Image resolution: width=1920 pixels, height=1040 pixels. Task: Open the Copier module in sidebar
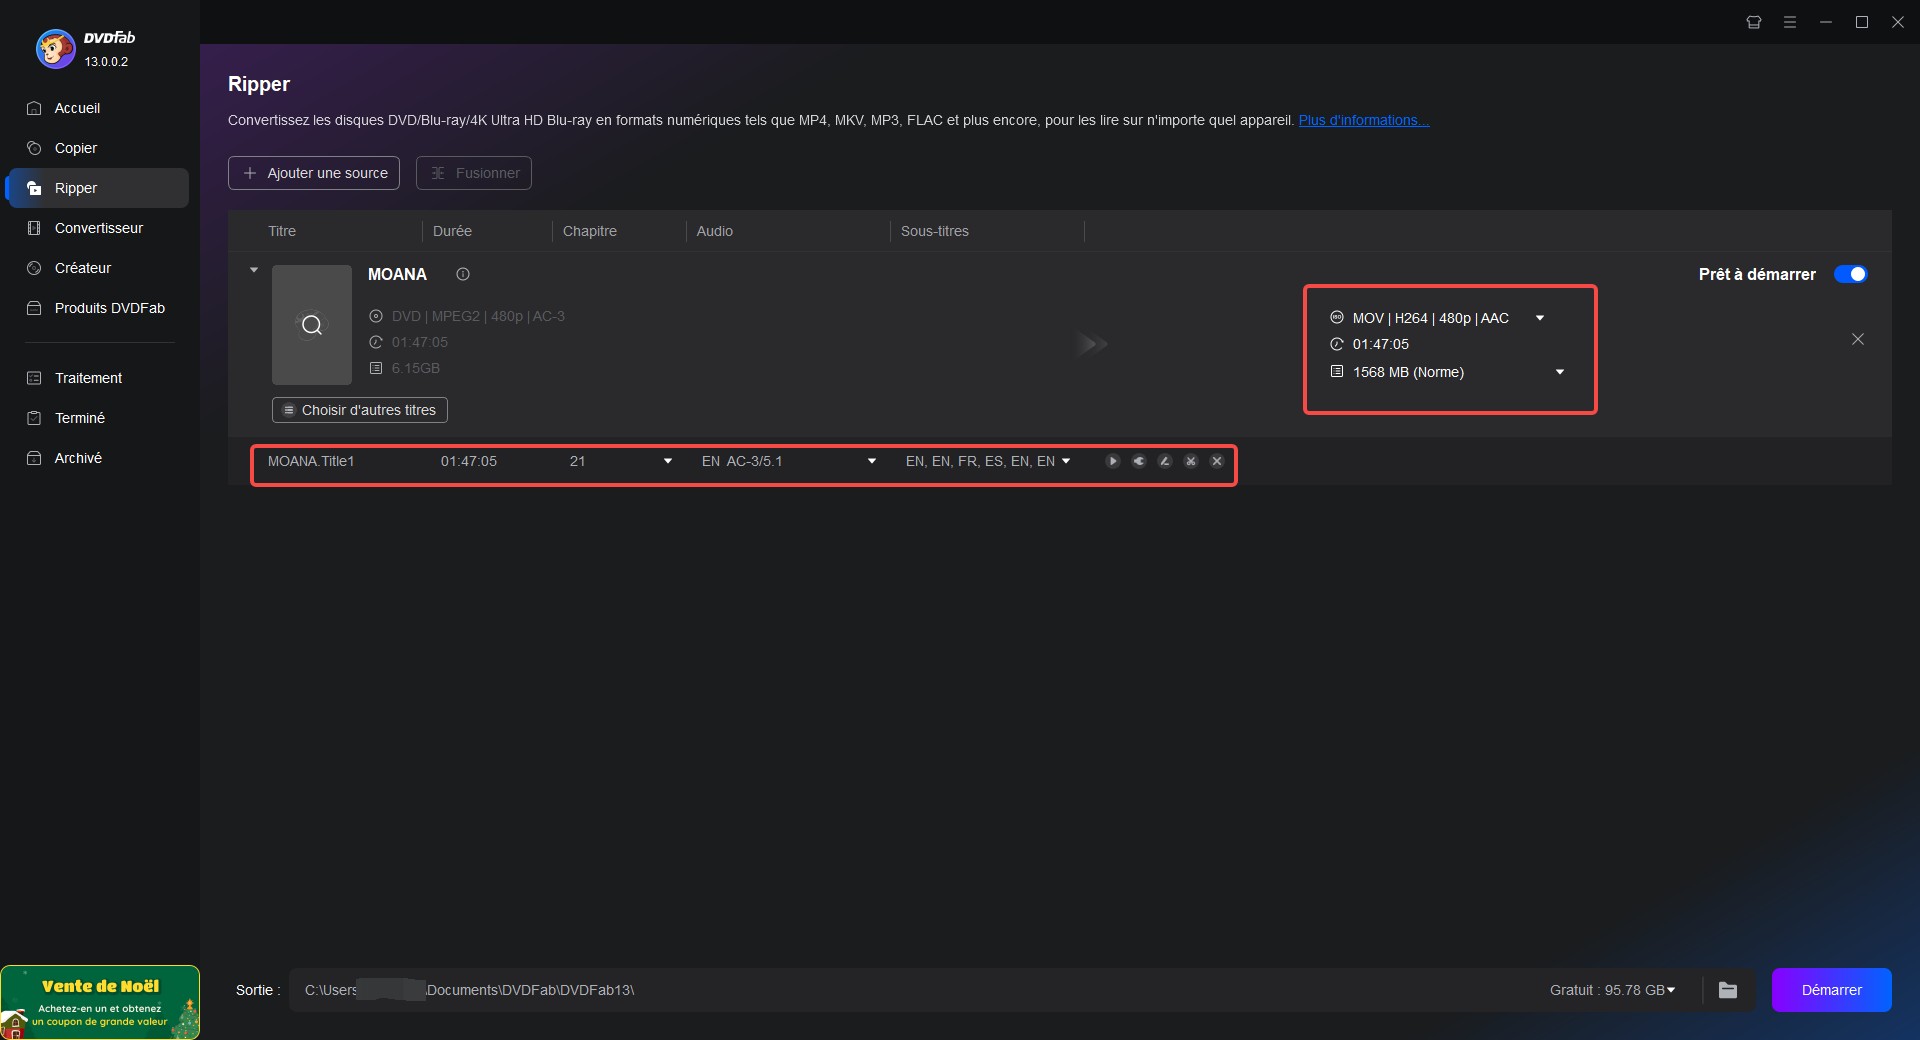pyautogui.click(x=76, y=148)
